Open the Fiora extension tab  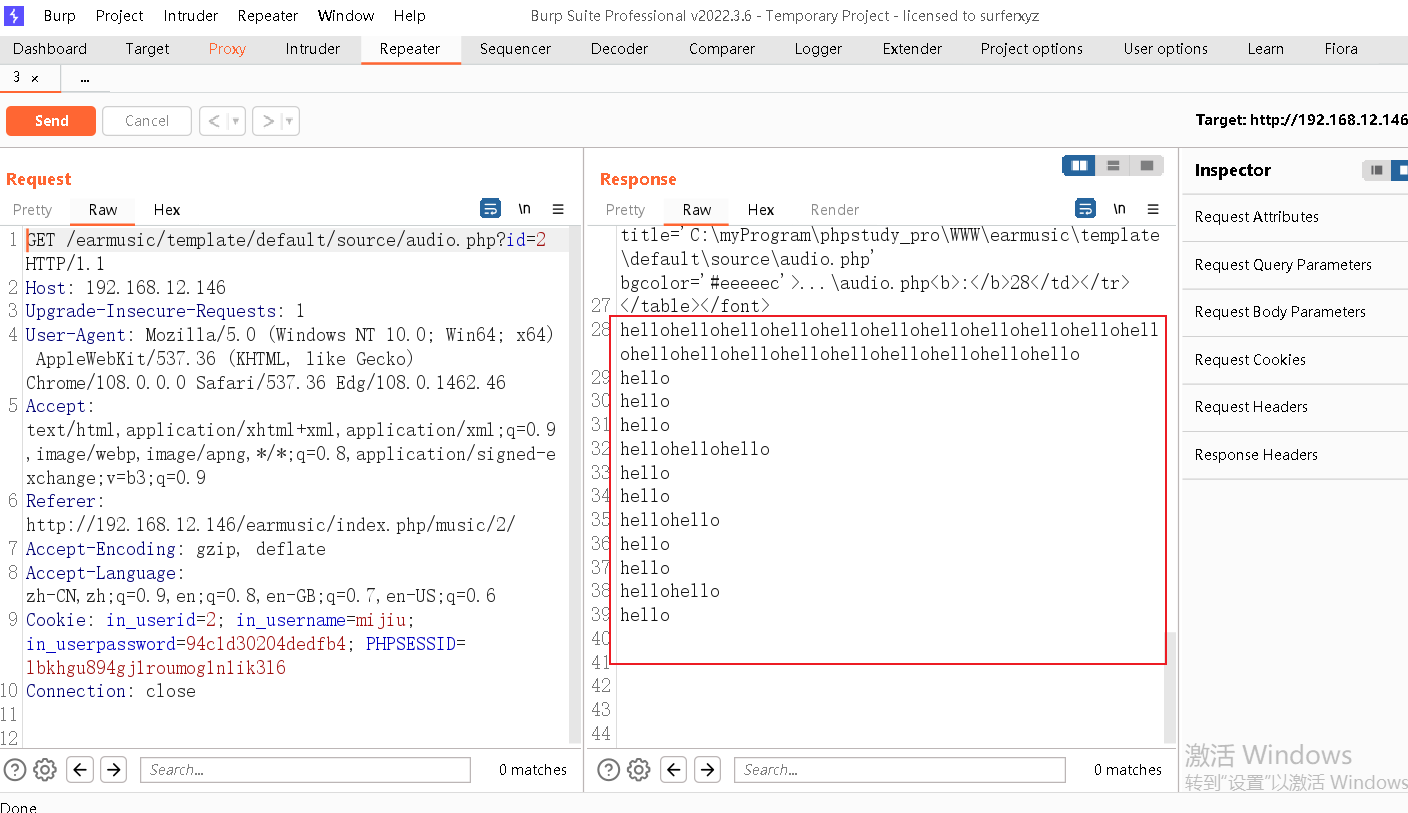click(1341, 49)
